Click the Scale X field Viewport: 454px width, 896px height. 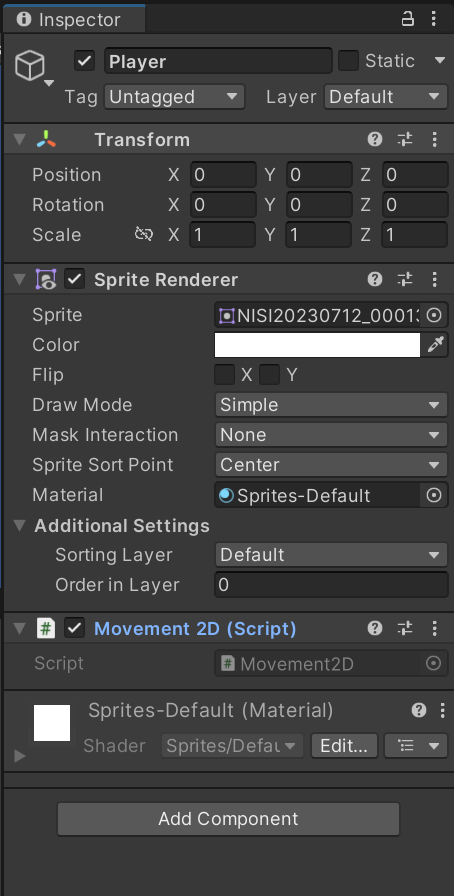coord(223,235)
